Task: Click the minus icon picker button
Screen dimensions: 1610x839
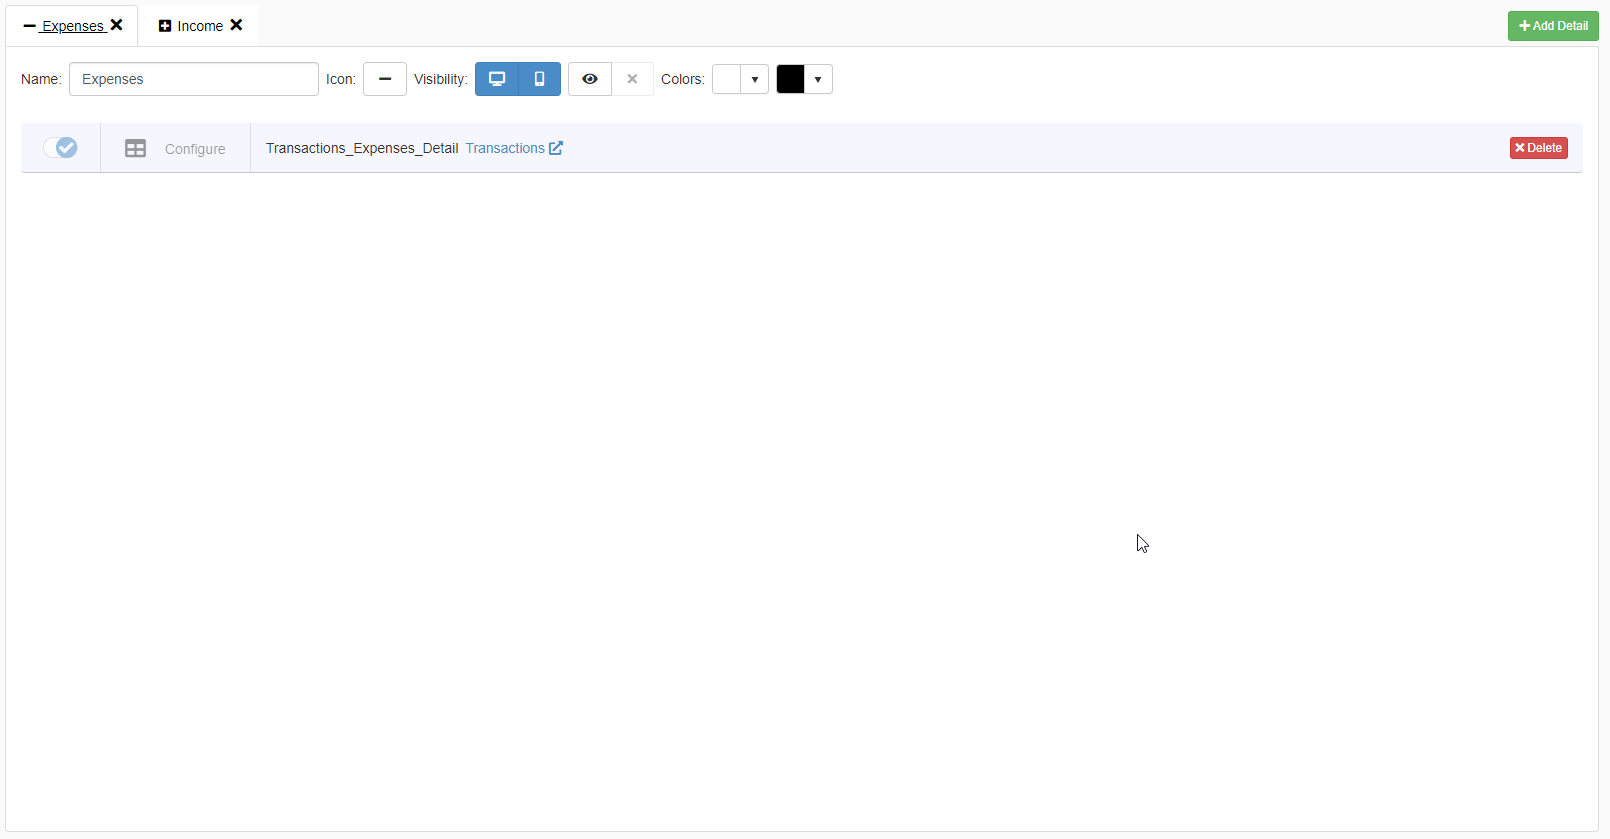Action: point(384,79)
